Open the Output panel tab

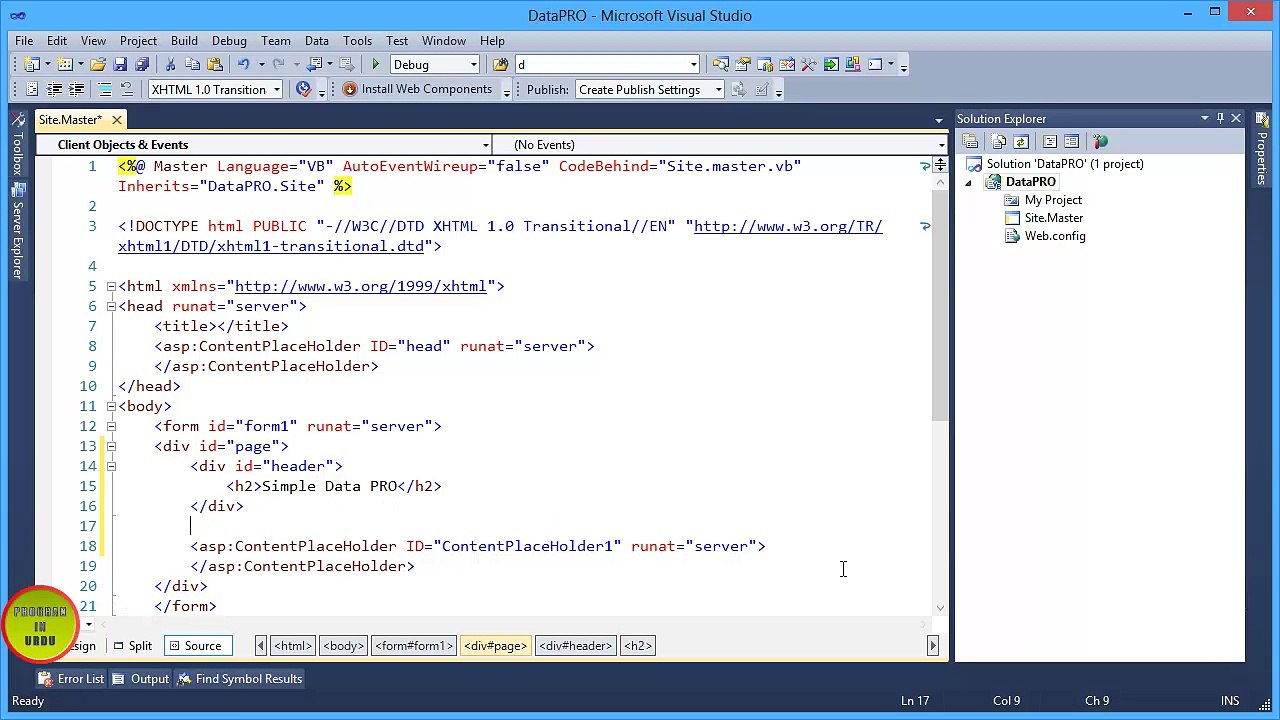(140, 679)
